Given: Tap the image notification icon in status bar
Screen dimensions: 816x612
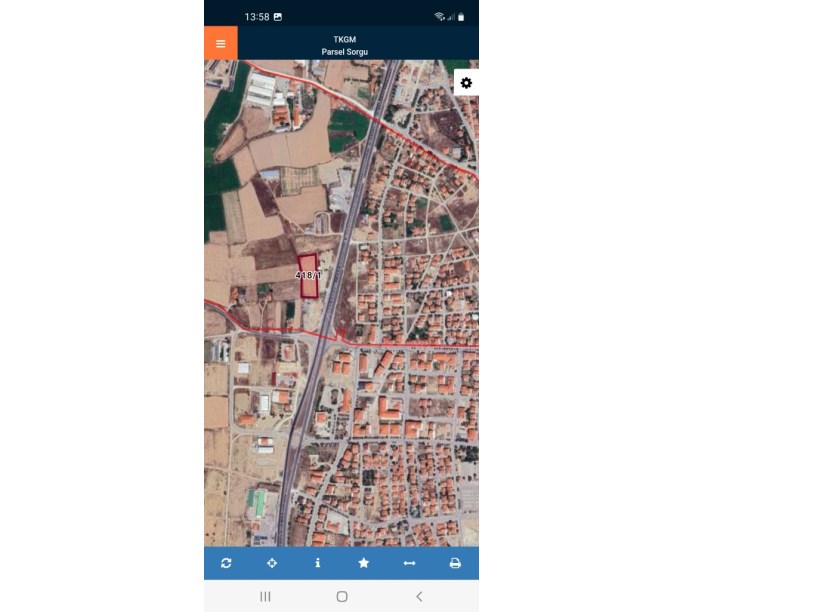Looking at the screenshot, I should click(x=278, y=17).
